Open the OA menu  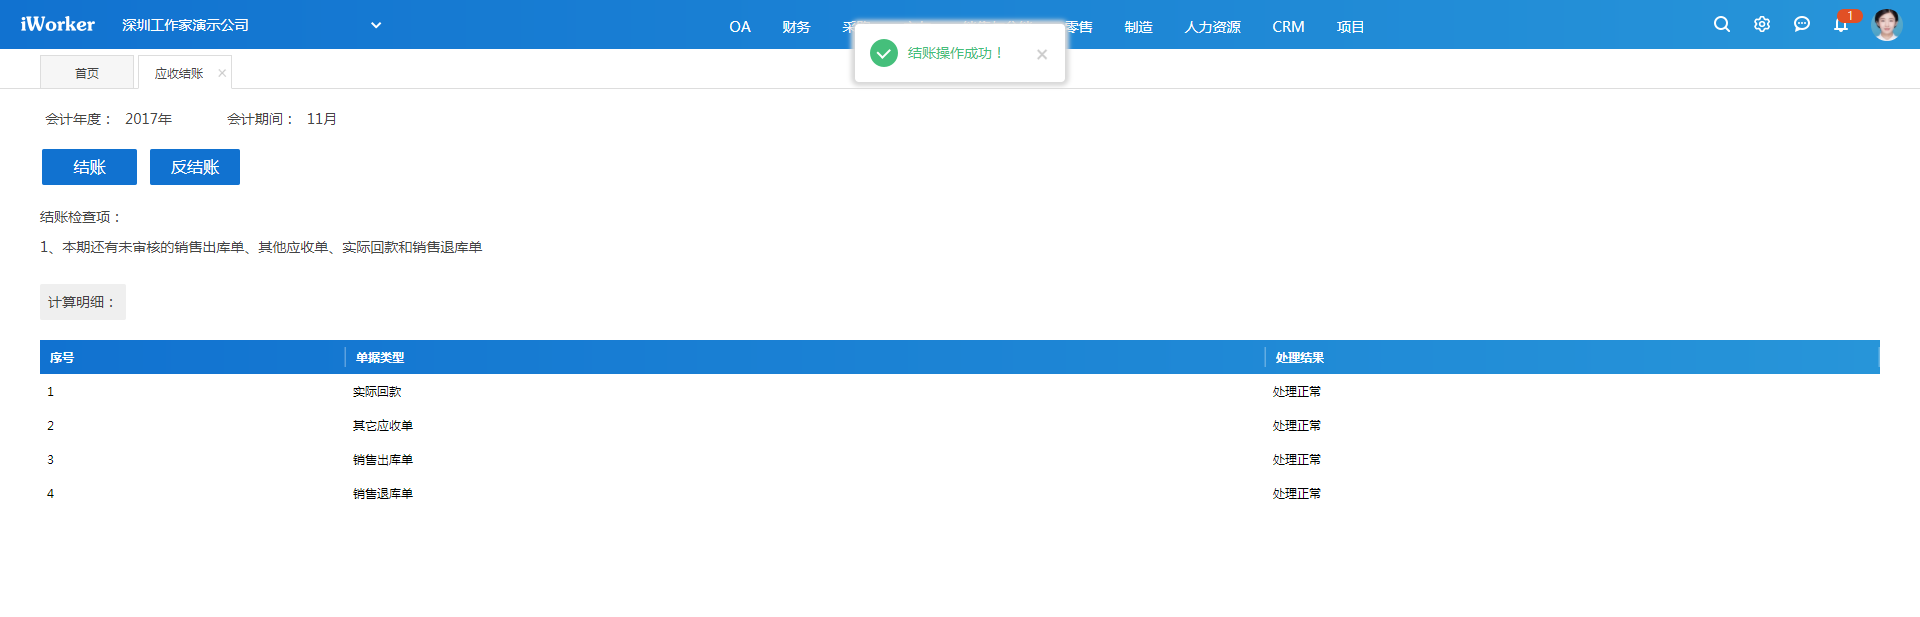pos(739,27)
